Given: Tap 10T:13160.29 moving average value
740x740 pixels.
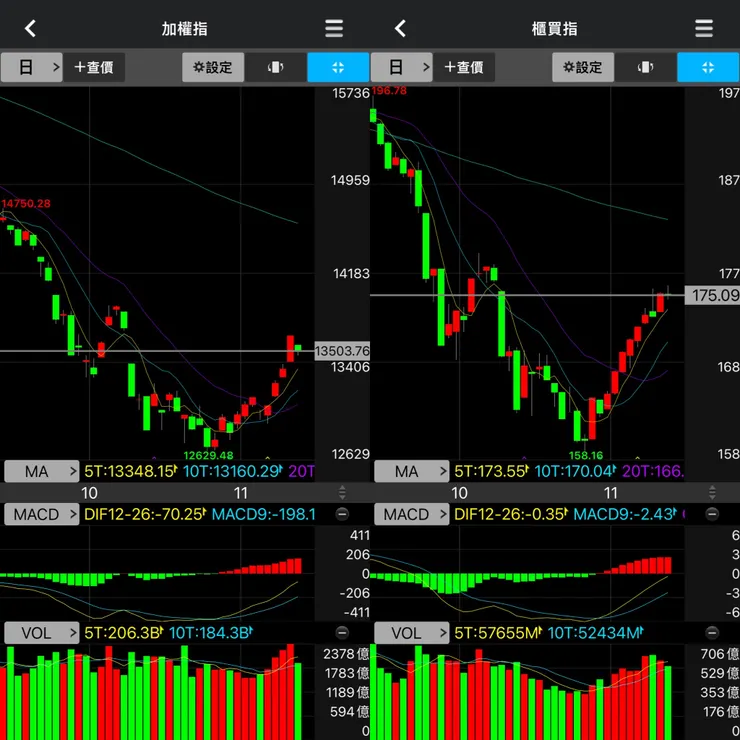Looking at the screenshot, I should coord(233,471).
